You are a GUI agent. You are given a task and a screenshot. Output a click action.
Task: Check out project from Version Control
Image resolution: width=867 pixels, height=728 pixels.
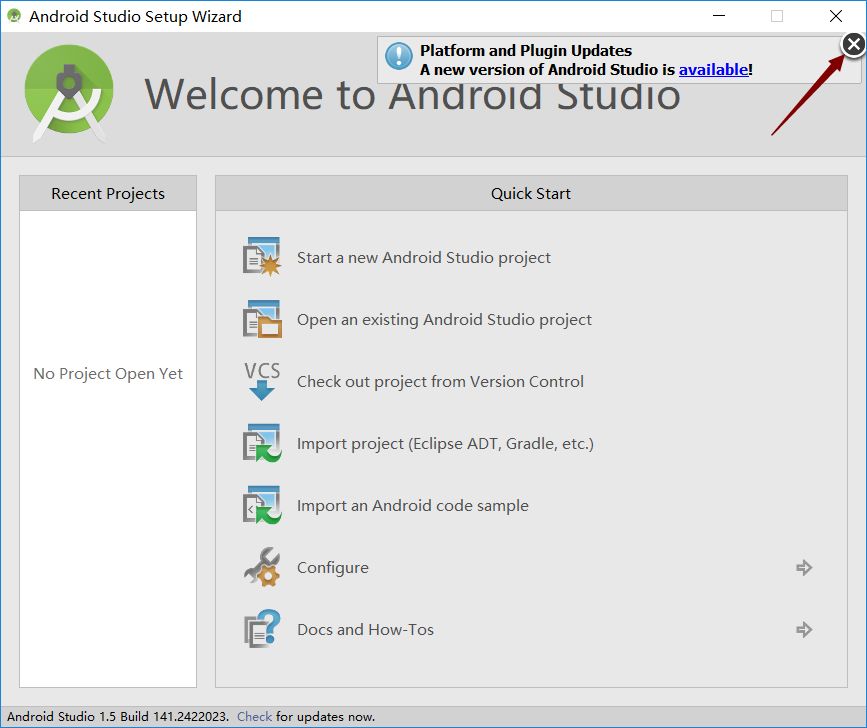(x=440, y=381)
